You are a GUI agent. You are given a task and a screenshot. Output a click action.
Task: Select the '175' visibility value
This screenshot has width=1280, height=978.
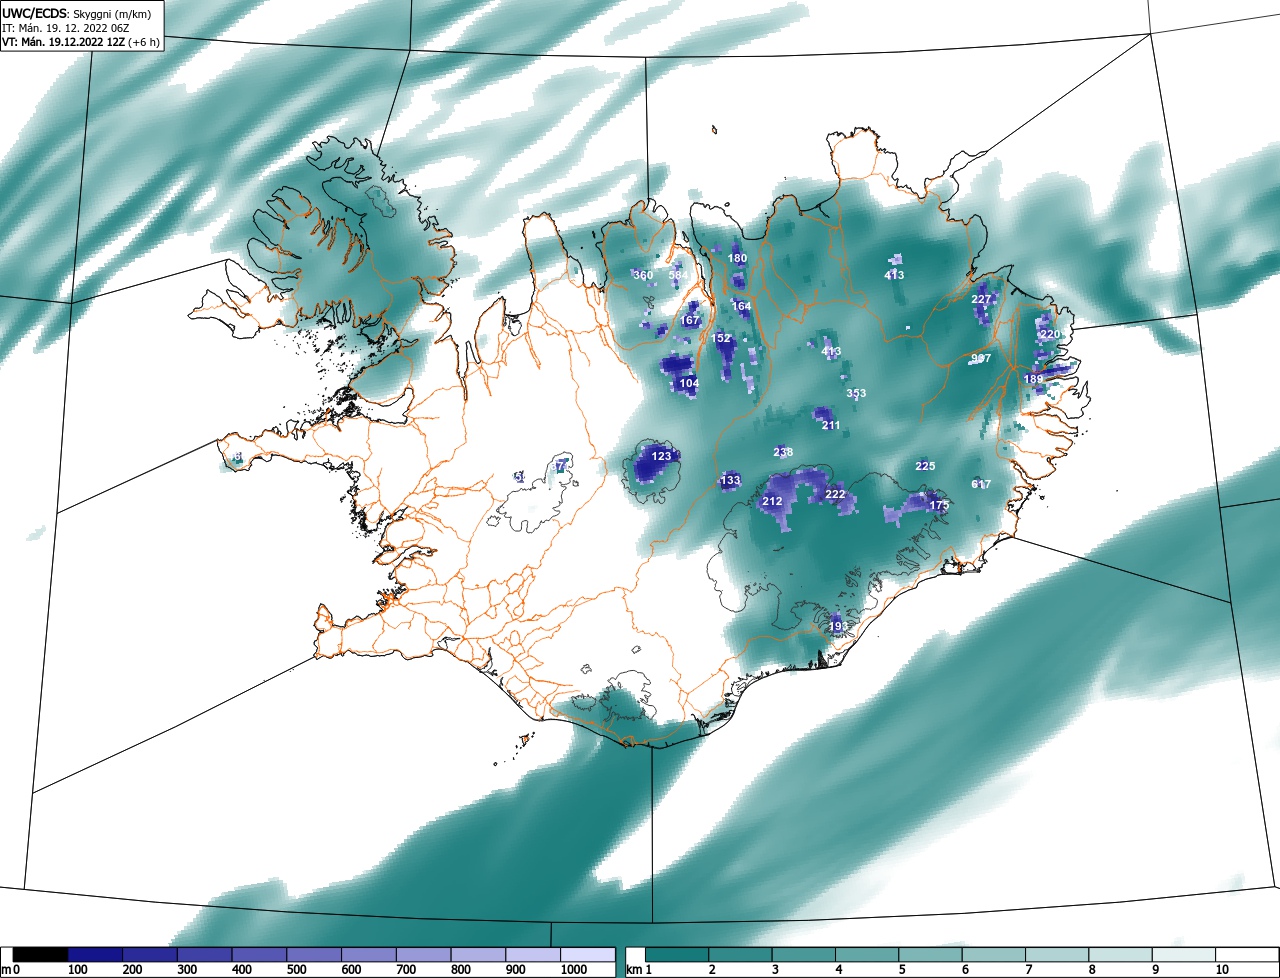click(x=939, y=506)
